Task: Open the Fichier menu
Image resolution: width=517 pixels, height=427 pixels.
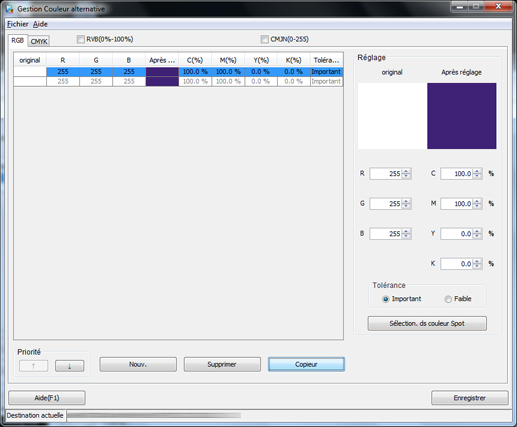Action: (18, 24)
